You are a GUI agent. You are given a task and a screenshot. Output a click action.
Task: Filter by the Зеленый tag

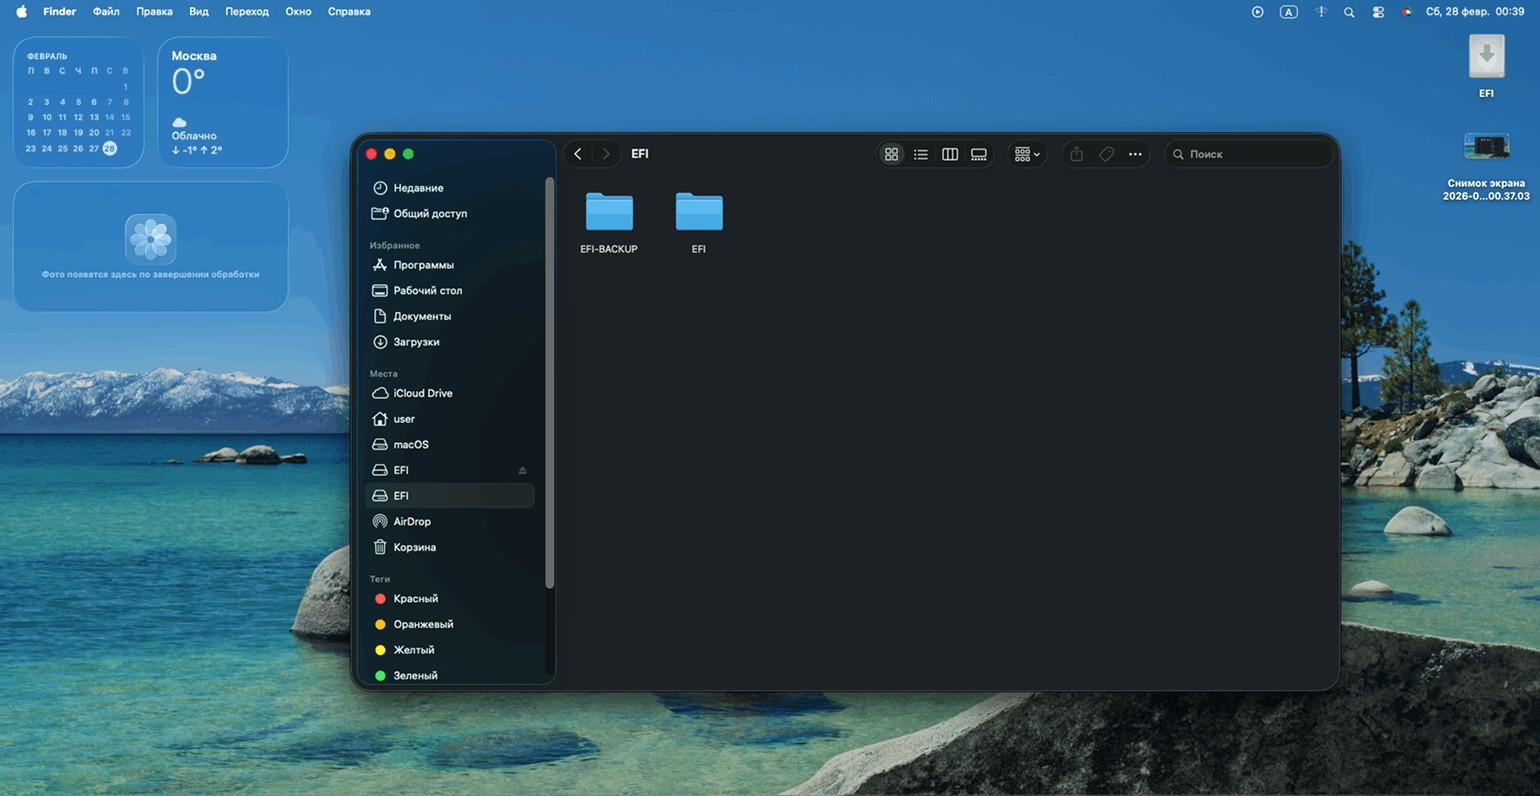tap(450, 676)
